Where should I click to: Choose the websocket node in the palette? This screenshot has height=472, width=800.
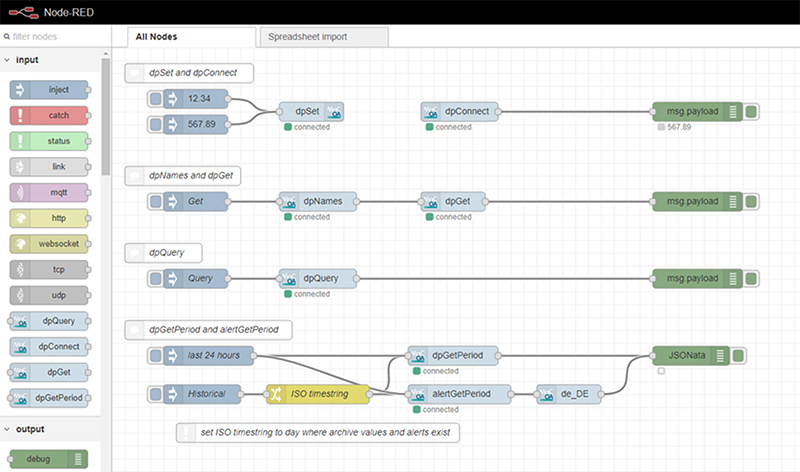tap(50, 244)
